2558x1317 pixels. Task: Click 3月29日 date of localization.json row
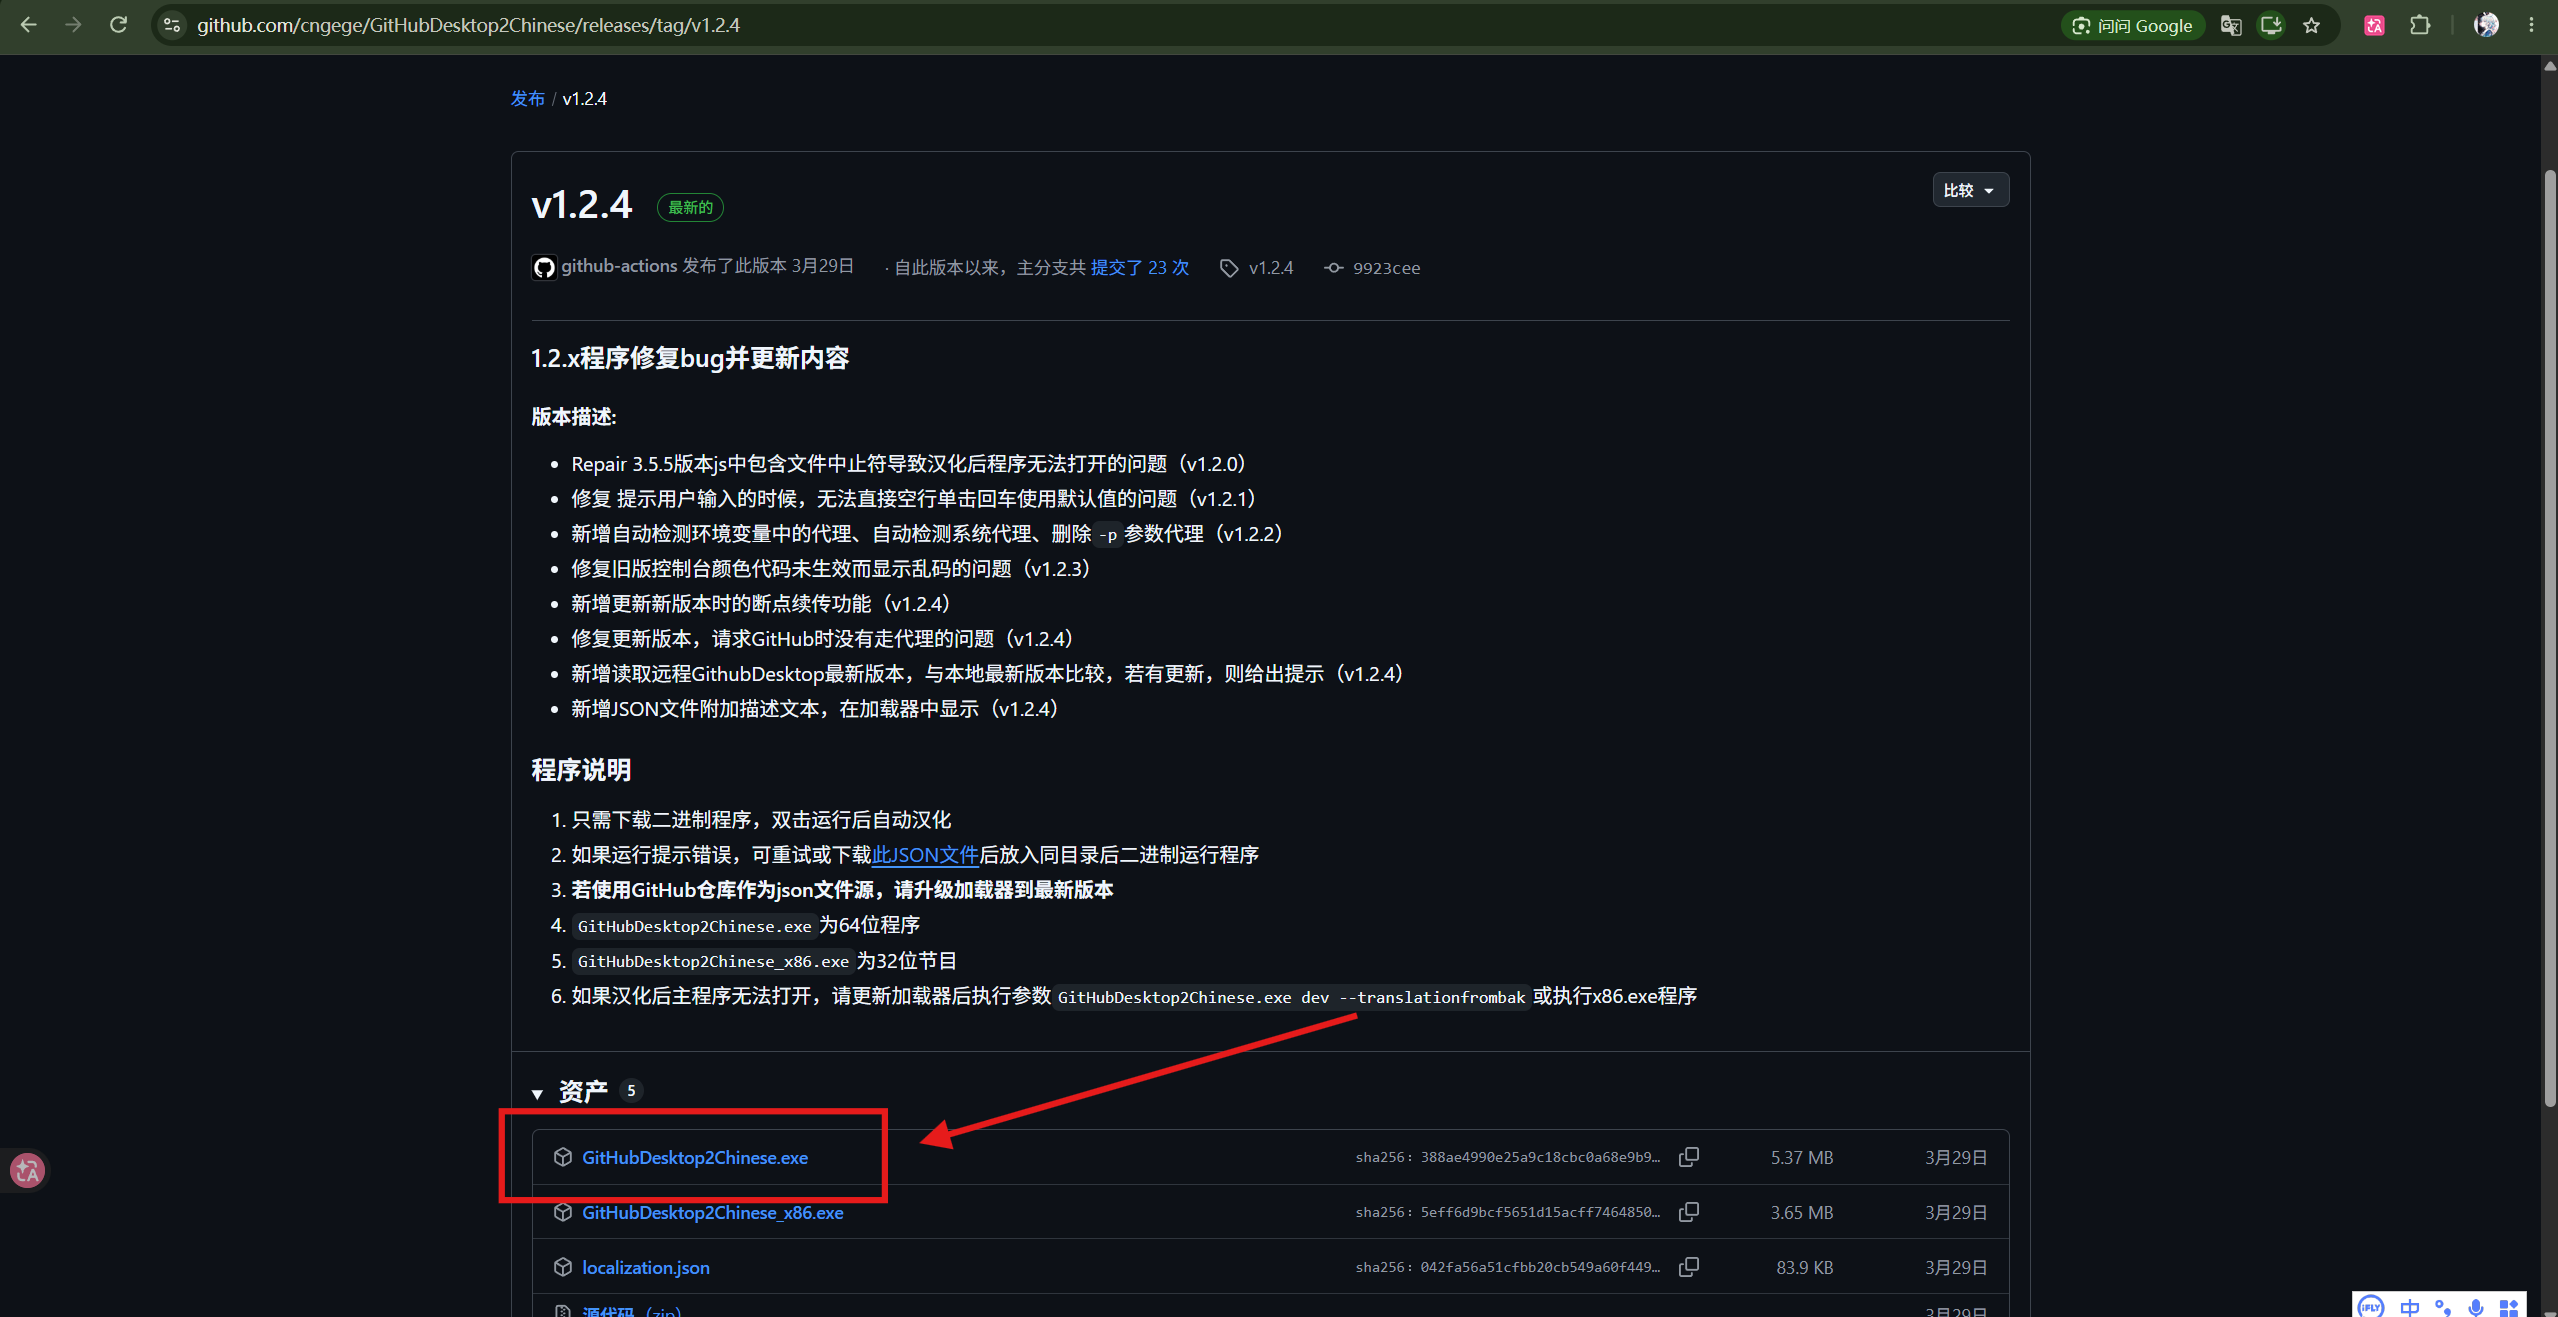click(x=1956, y=1267)
